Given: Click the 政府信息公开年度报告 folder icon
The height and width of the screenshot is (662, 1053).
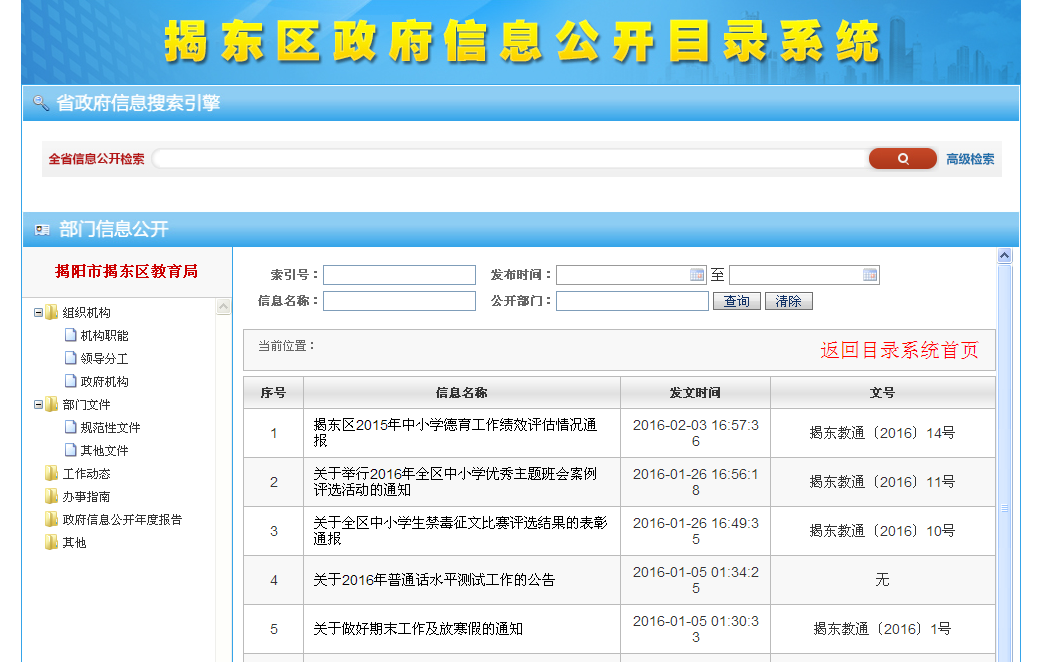Looking at the screenshot, I should point(52,519).
